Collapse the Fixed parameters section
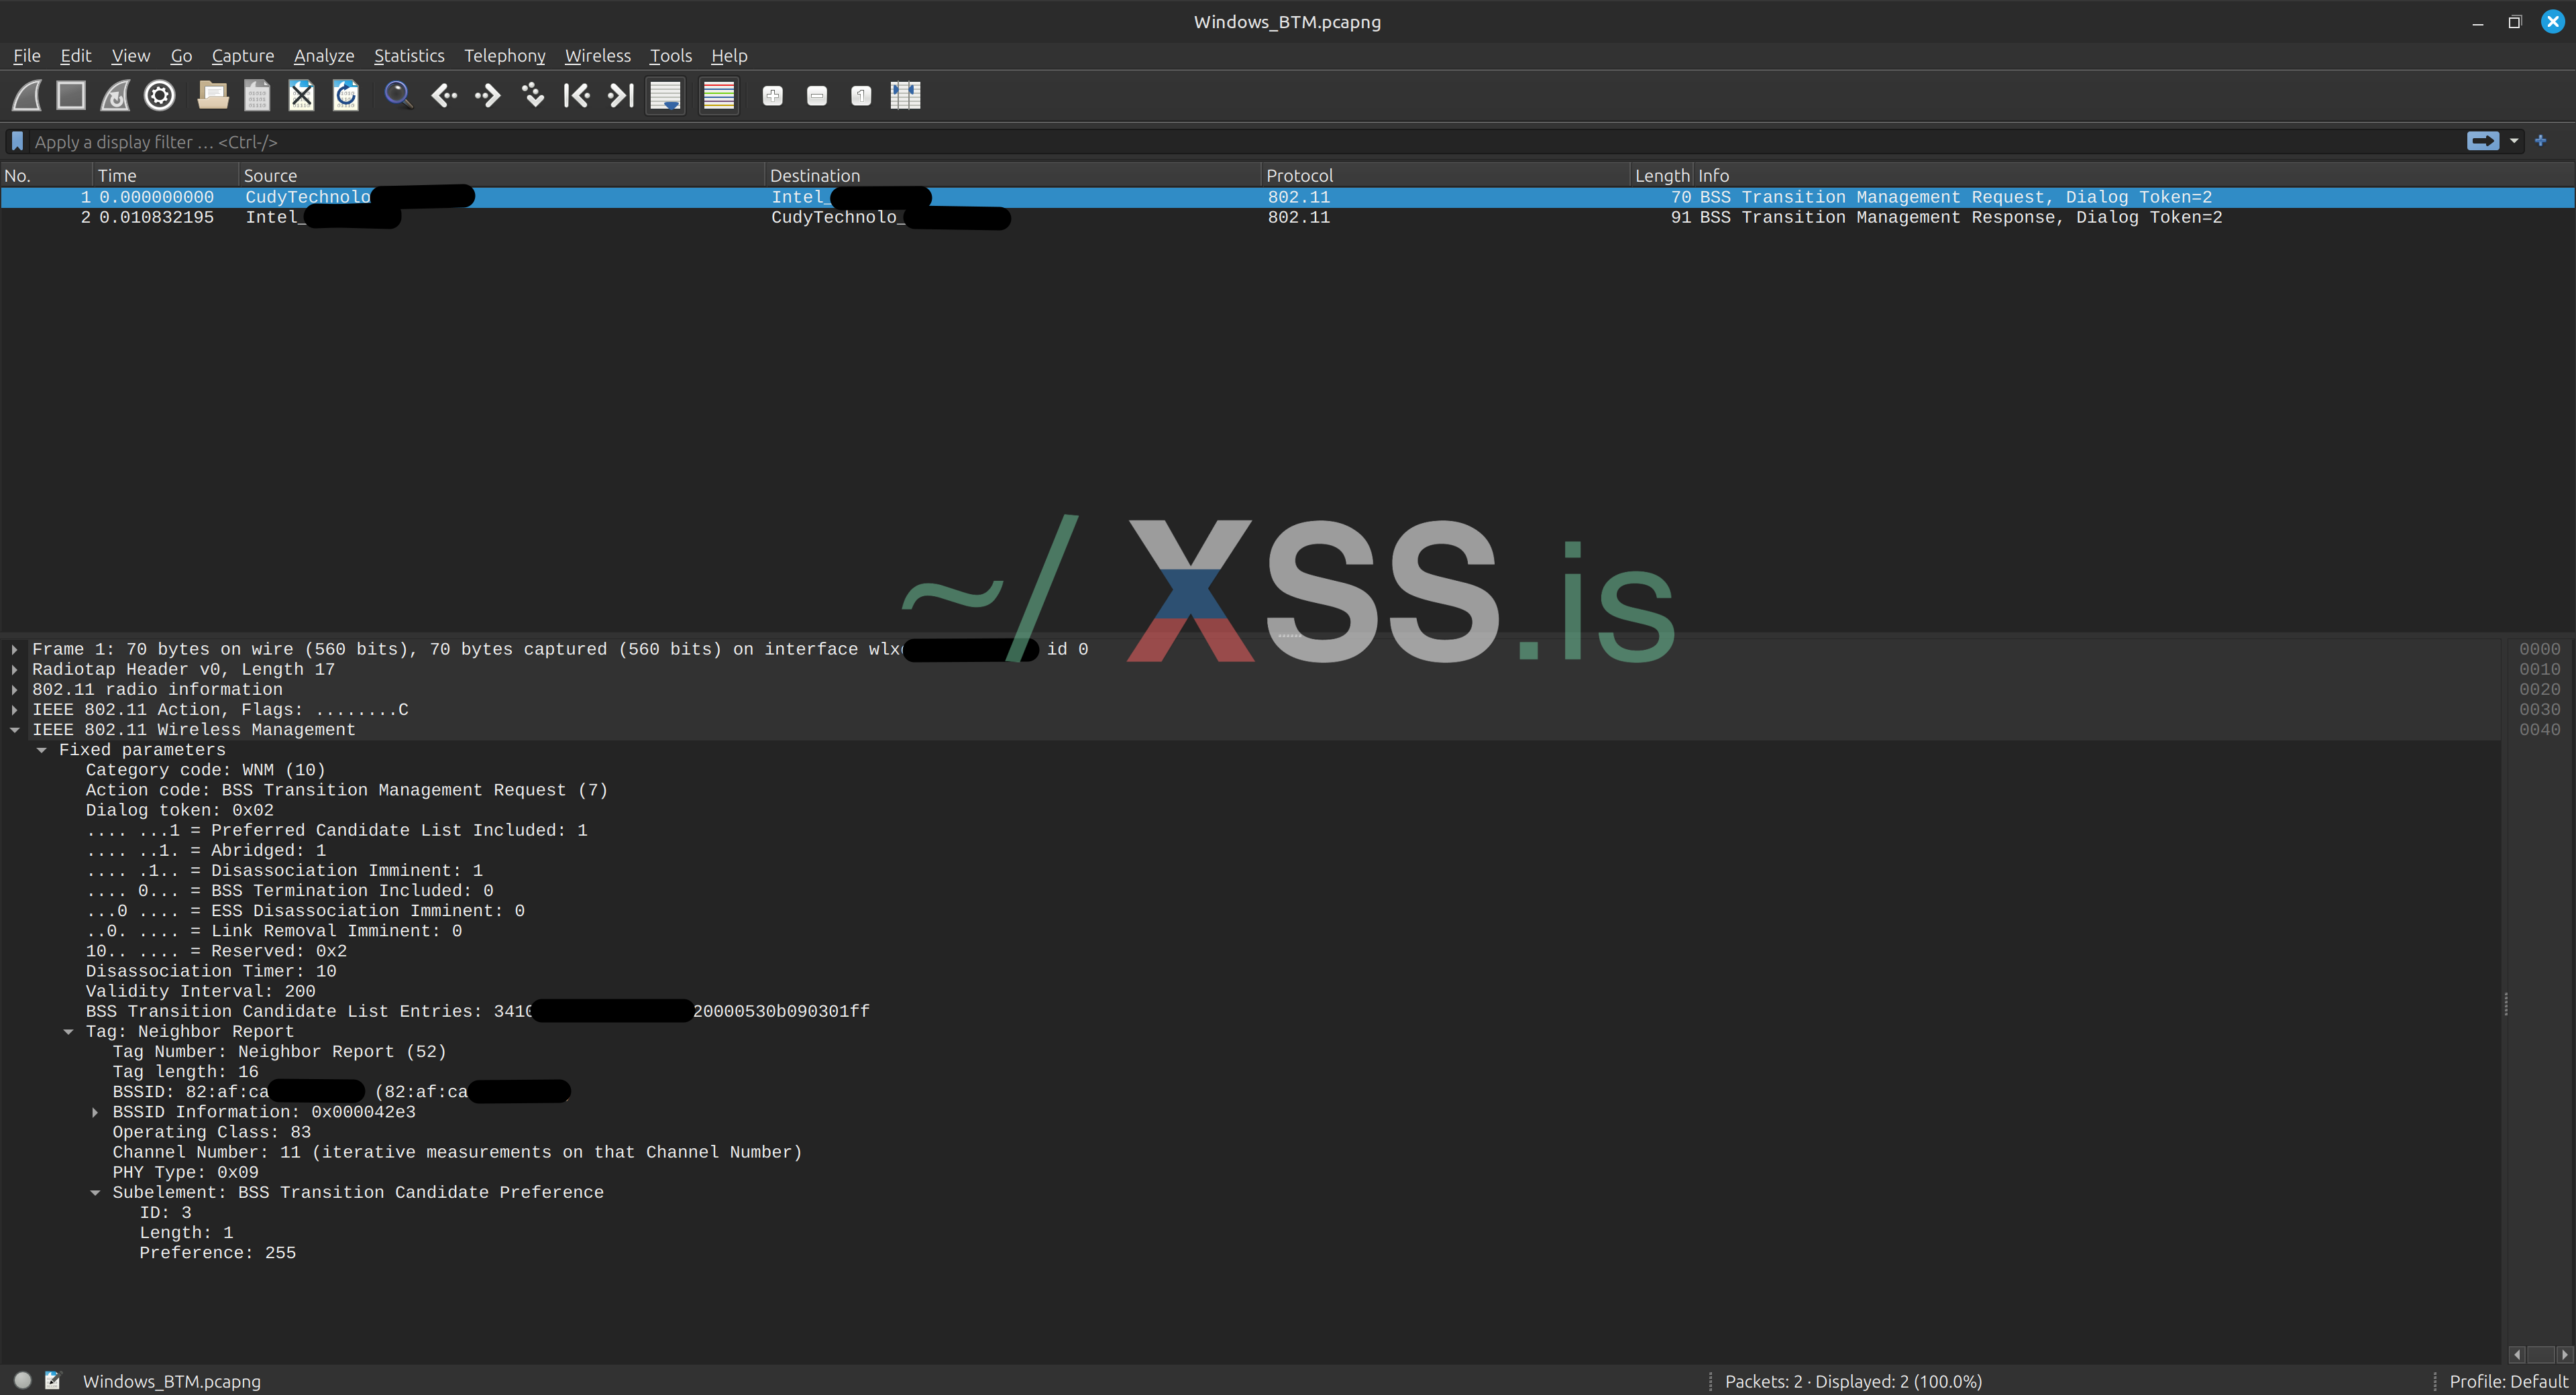This screenshot has height=1395, width=2576. click(x=42, y=750)
